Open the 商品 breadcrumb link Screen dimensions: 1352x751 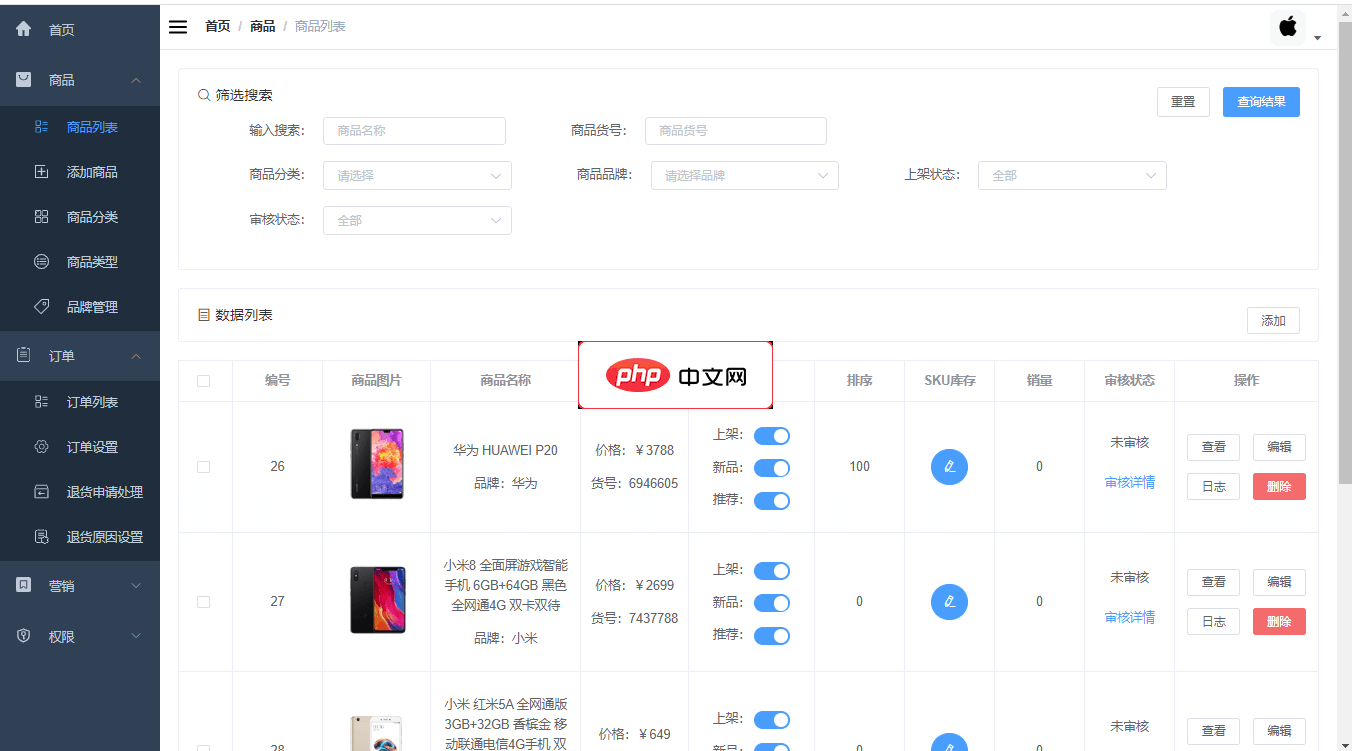(x=262, y=25)
